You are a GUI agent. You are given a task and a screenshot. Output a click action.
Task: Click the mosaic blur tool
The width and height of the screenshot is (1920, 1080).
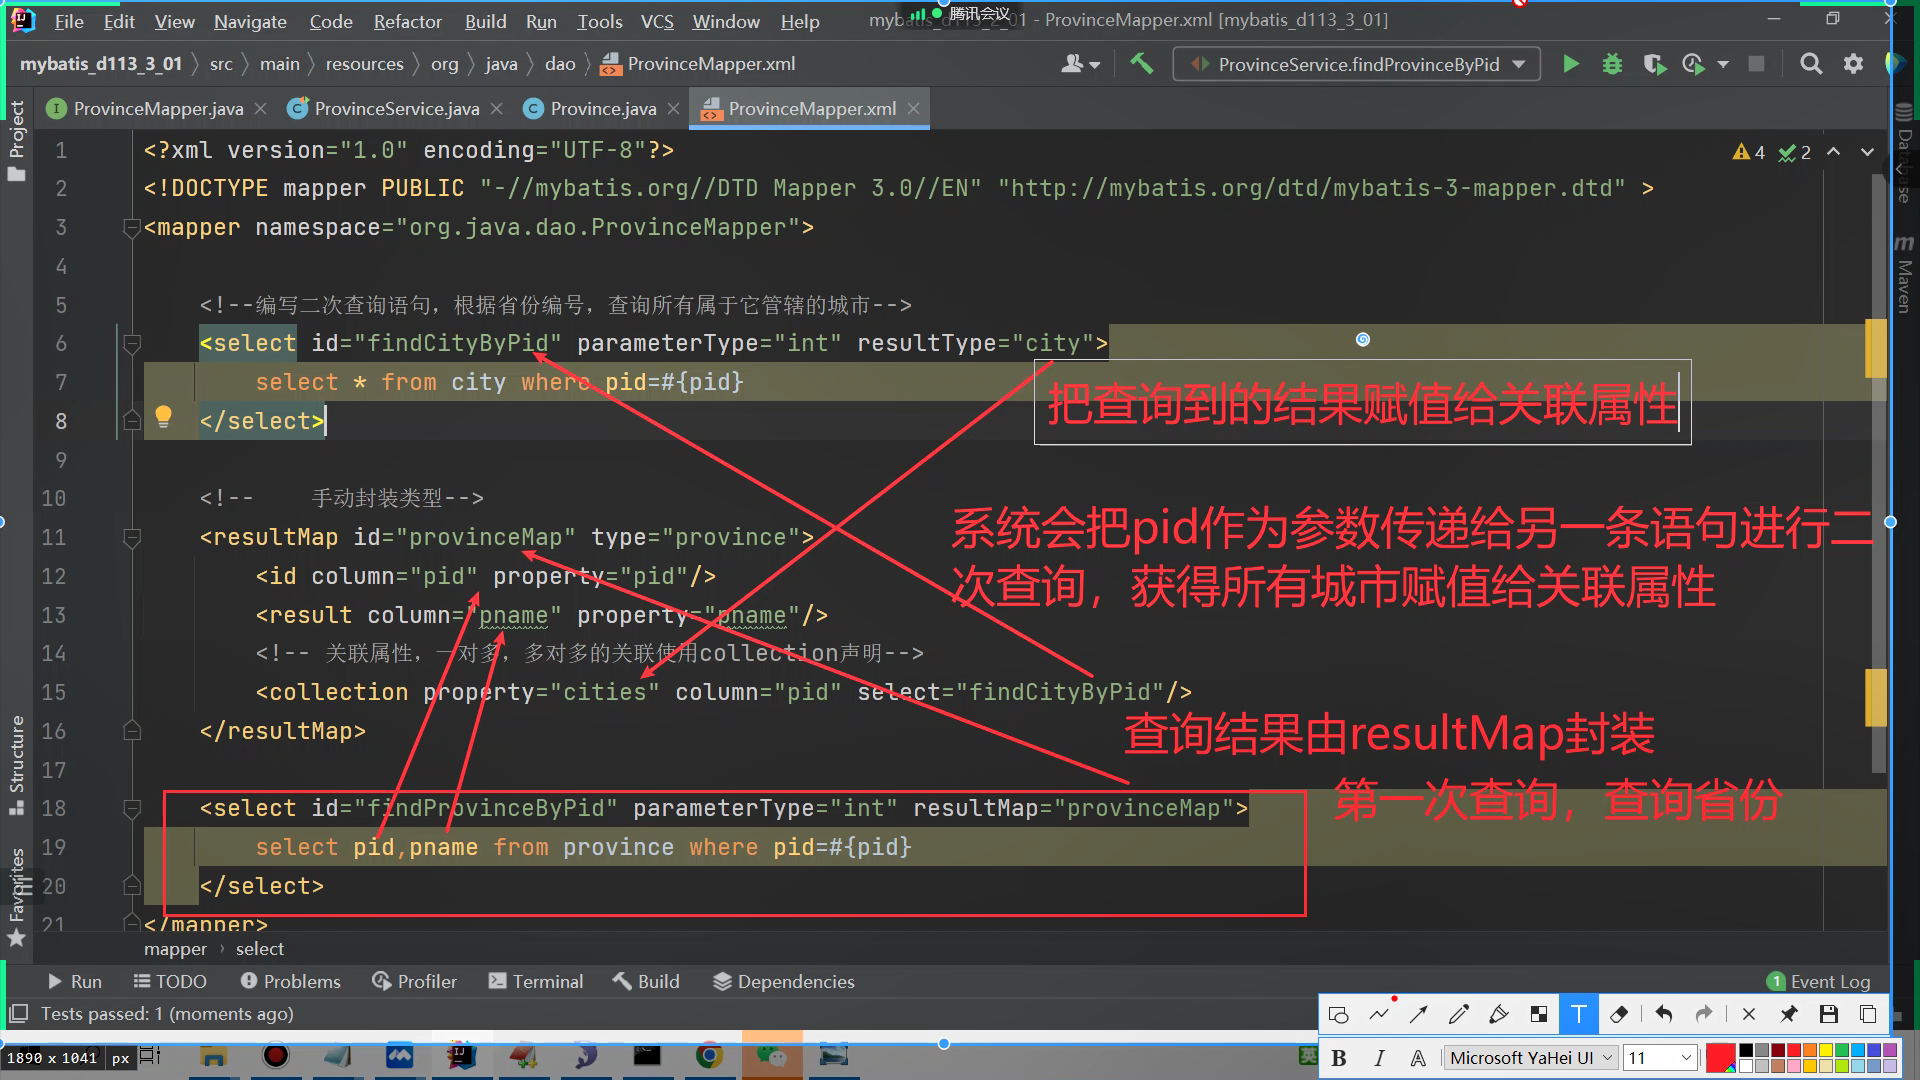pyautogui.click(x=1539, y=1014)
